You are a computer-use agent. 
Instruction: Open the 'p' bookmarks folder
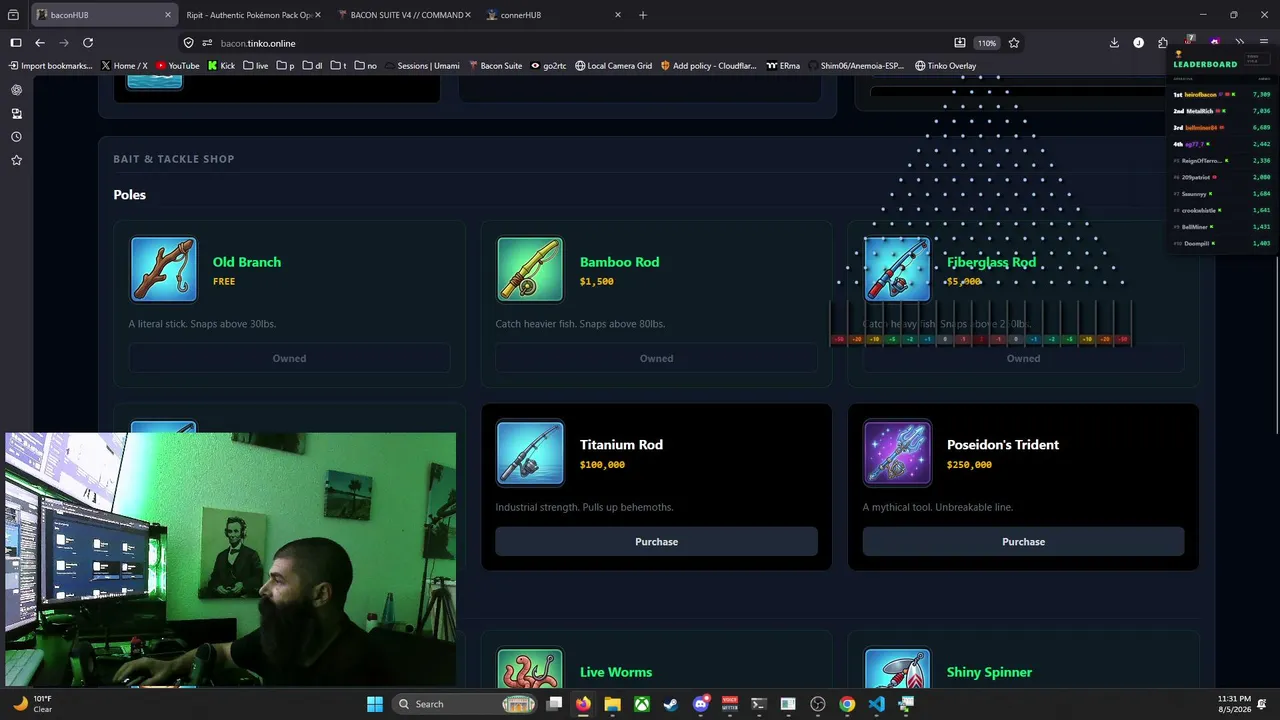point(285,66)
